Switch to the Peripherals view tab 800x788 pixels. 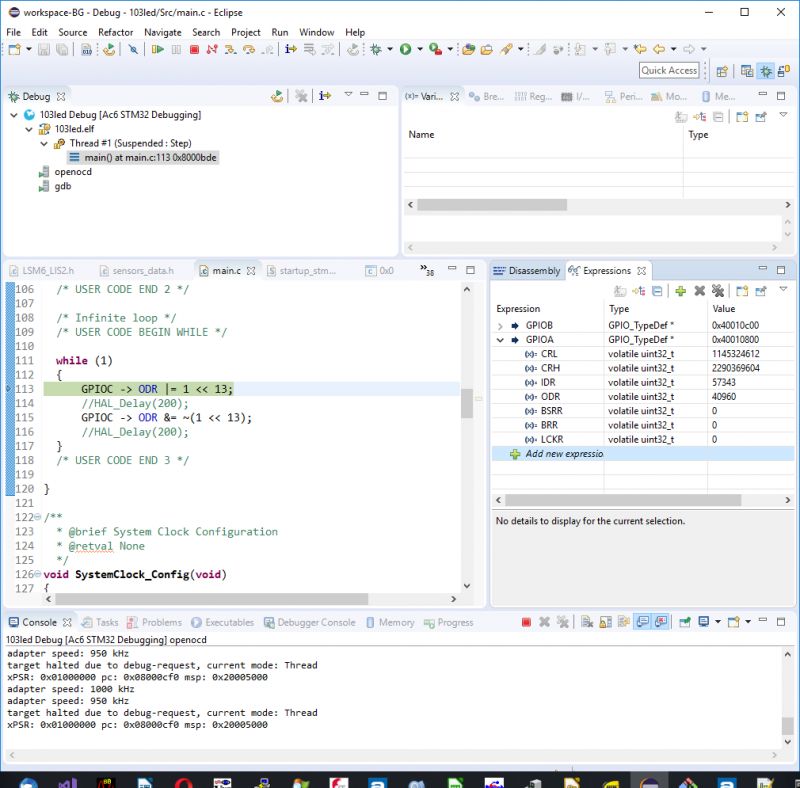tap(623, 96)
